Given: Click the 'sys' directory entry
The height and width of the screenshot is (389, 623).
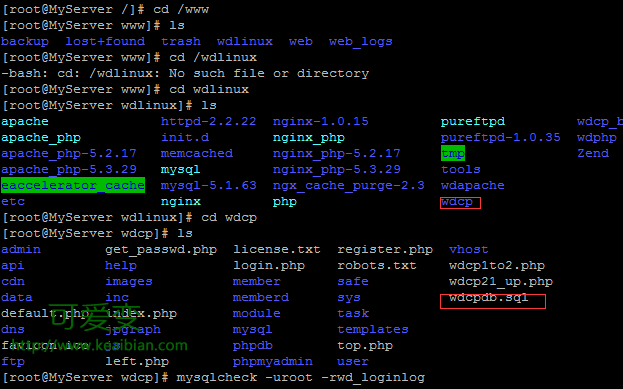Looking at the screenshot, I should pos(349,298).
